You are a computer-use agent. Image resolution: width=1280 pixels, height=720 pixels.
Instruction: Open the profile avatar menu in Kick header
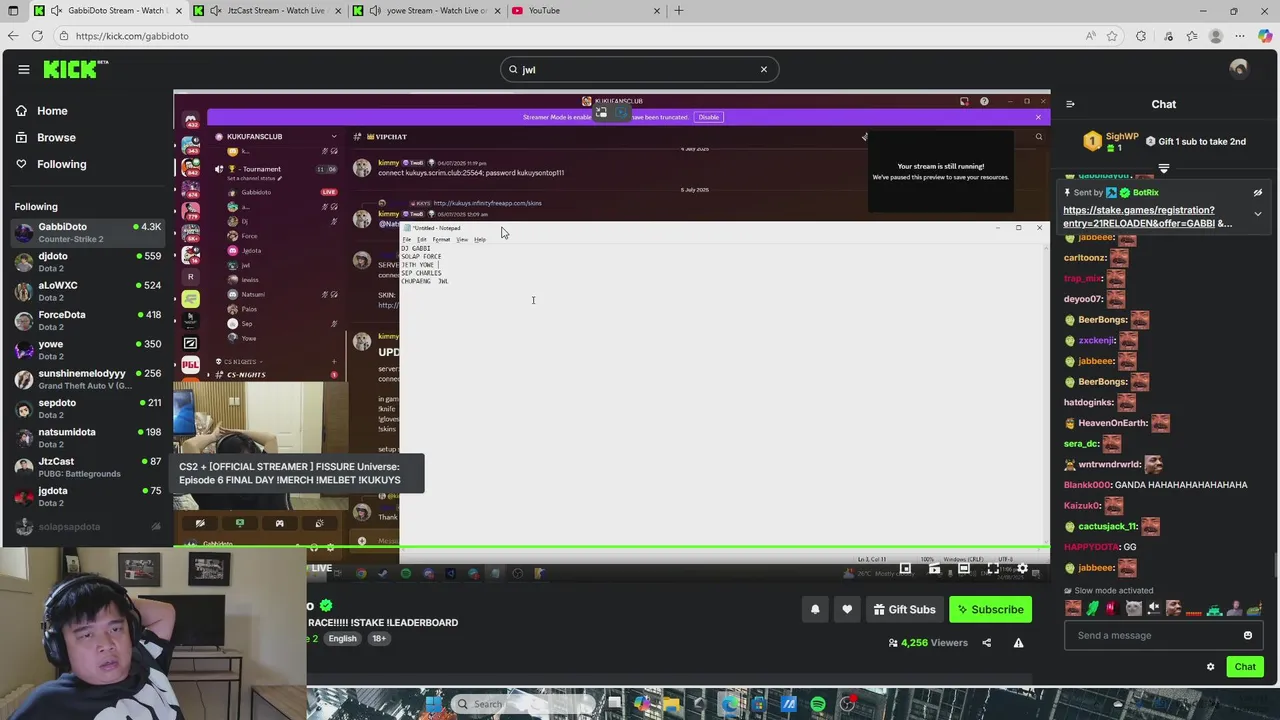click(x=1239, y=69)
